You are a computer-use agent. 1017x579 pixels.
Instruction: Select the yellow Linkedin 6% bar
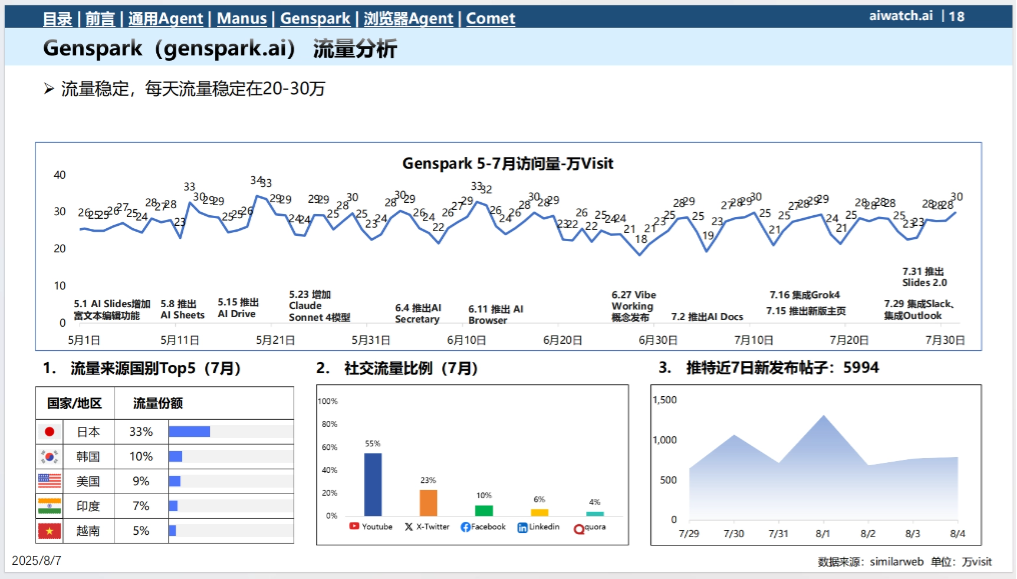tap(540, 512)
